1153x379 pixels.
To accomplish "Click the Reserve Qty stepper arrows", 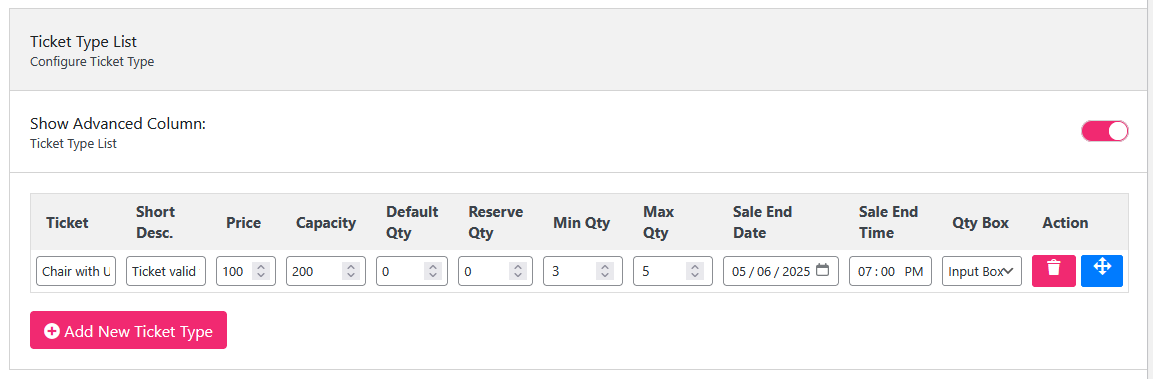I will pos(518,272).
